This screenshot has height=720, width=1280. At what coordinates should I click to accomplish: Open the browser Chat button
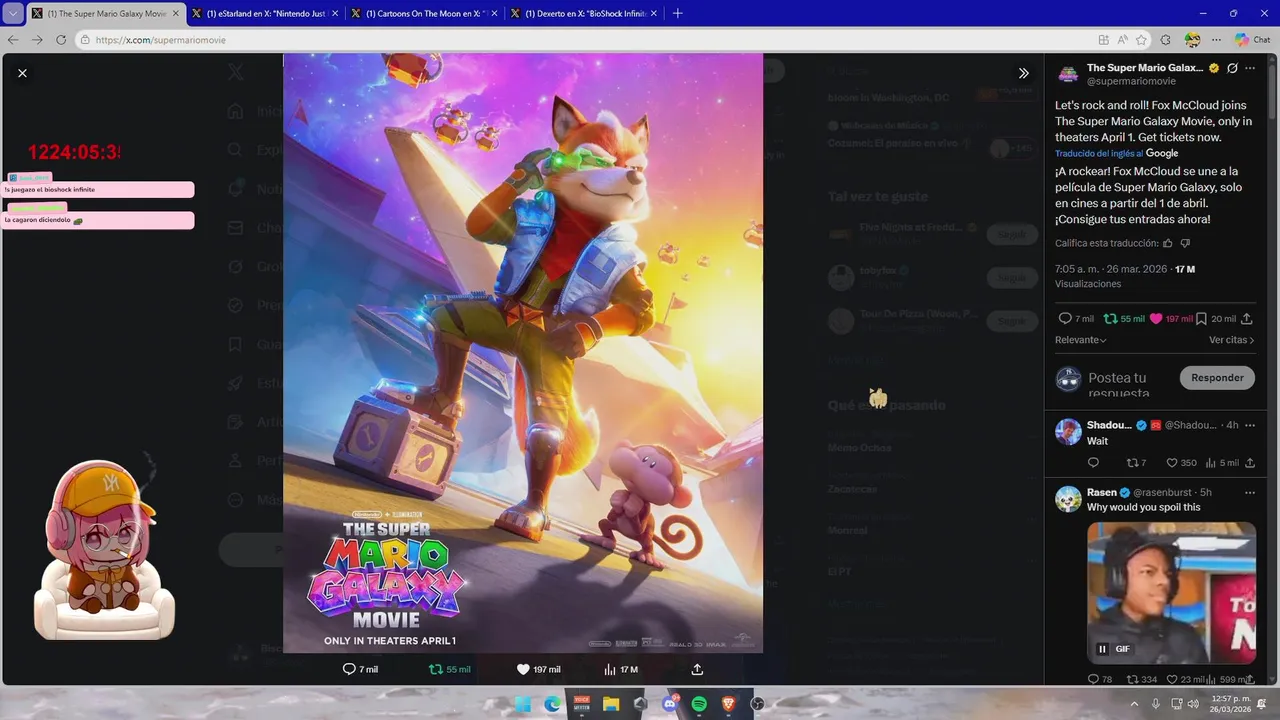pos(1252,40)
